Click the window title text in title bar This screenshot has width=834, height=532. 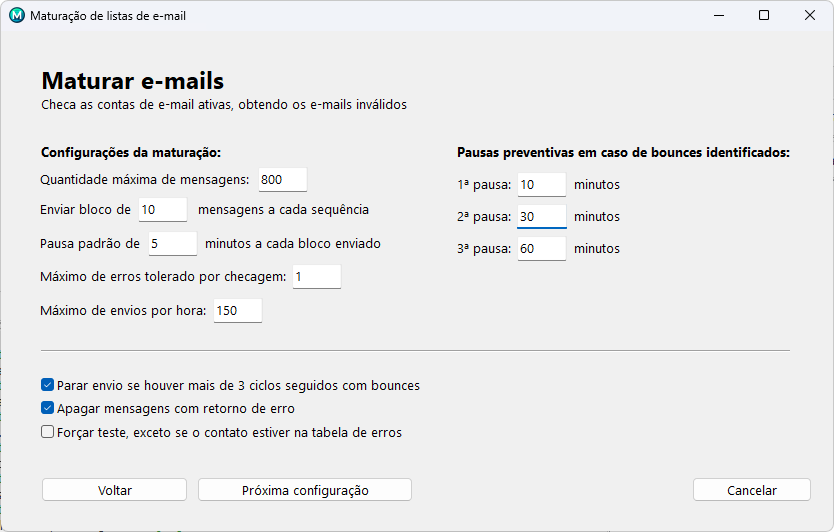pos(108,16)
